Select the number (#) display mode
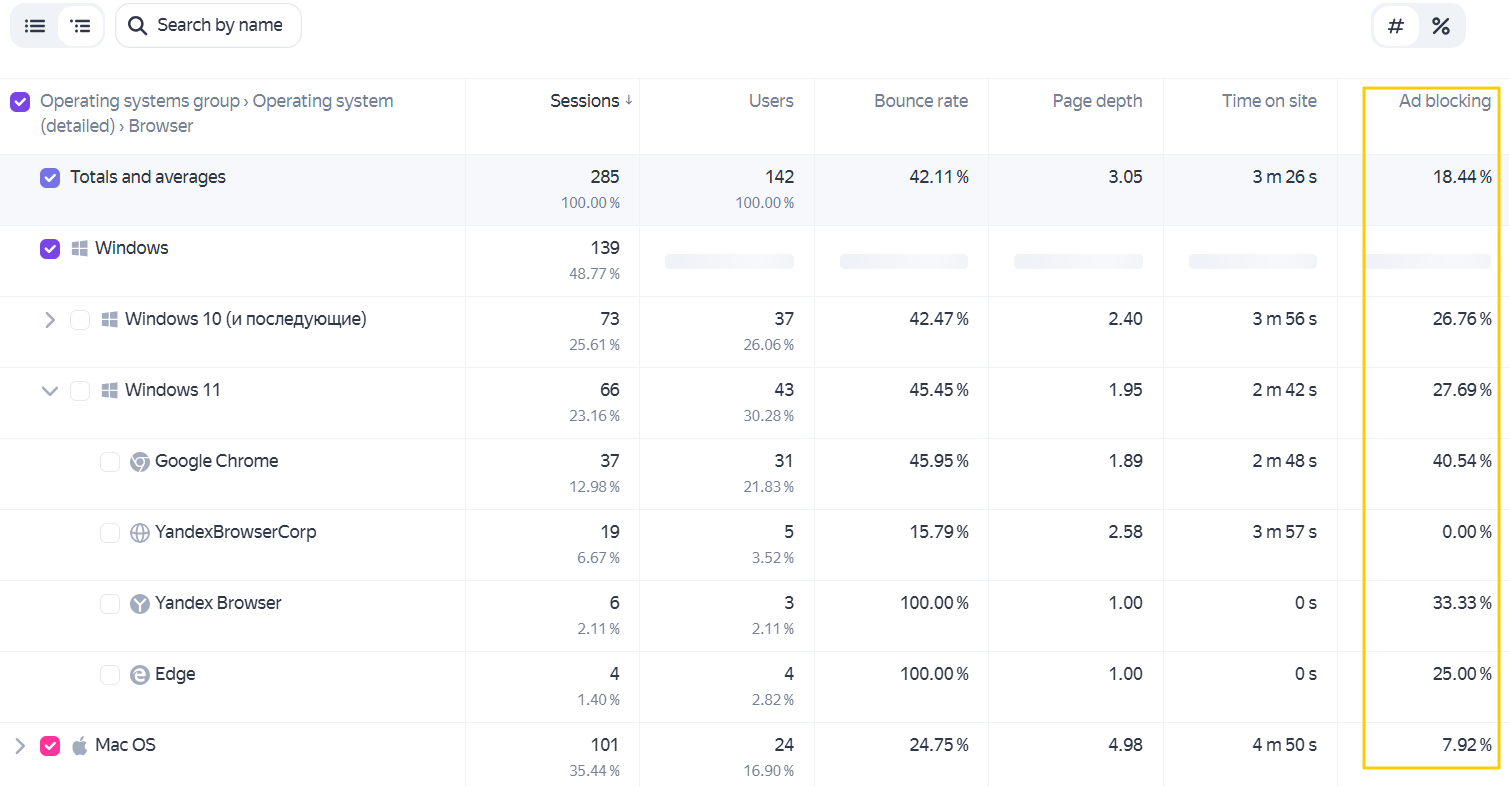Image resolution: width=1509 pixels, height=787 pixels. [x=1396, y=26]
